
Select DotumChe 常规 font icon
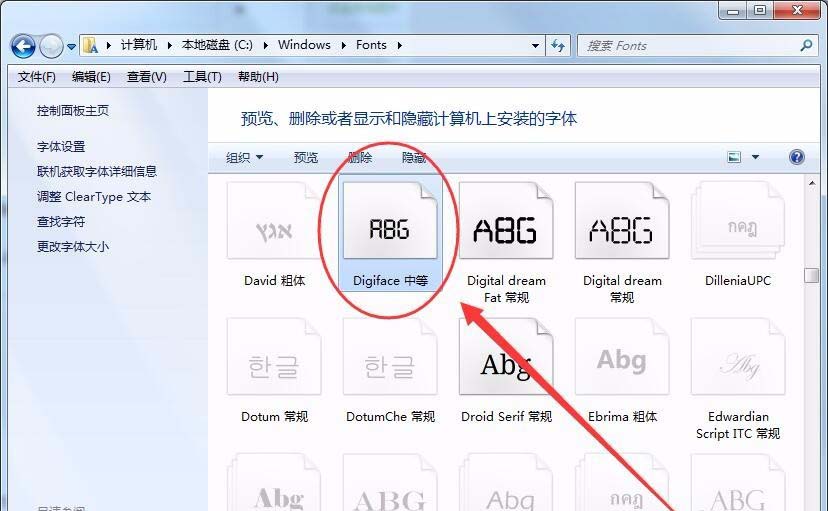point(390,357)
